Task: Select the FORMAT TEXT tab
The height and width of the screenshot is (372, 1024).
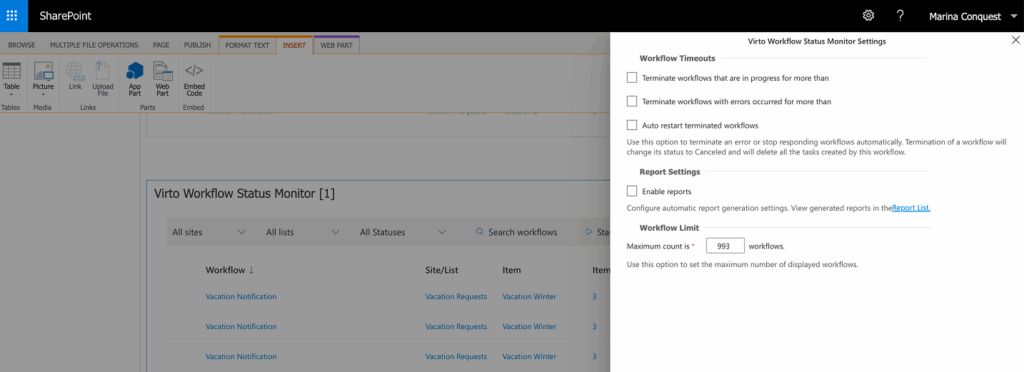Action: tap(248, 45)
